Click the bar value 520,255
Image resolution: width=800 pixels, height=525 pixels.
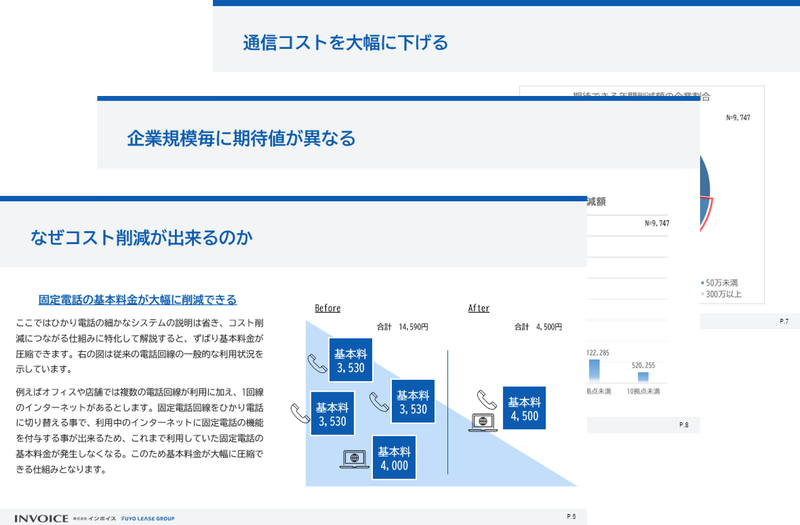643,365
